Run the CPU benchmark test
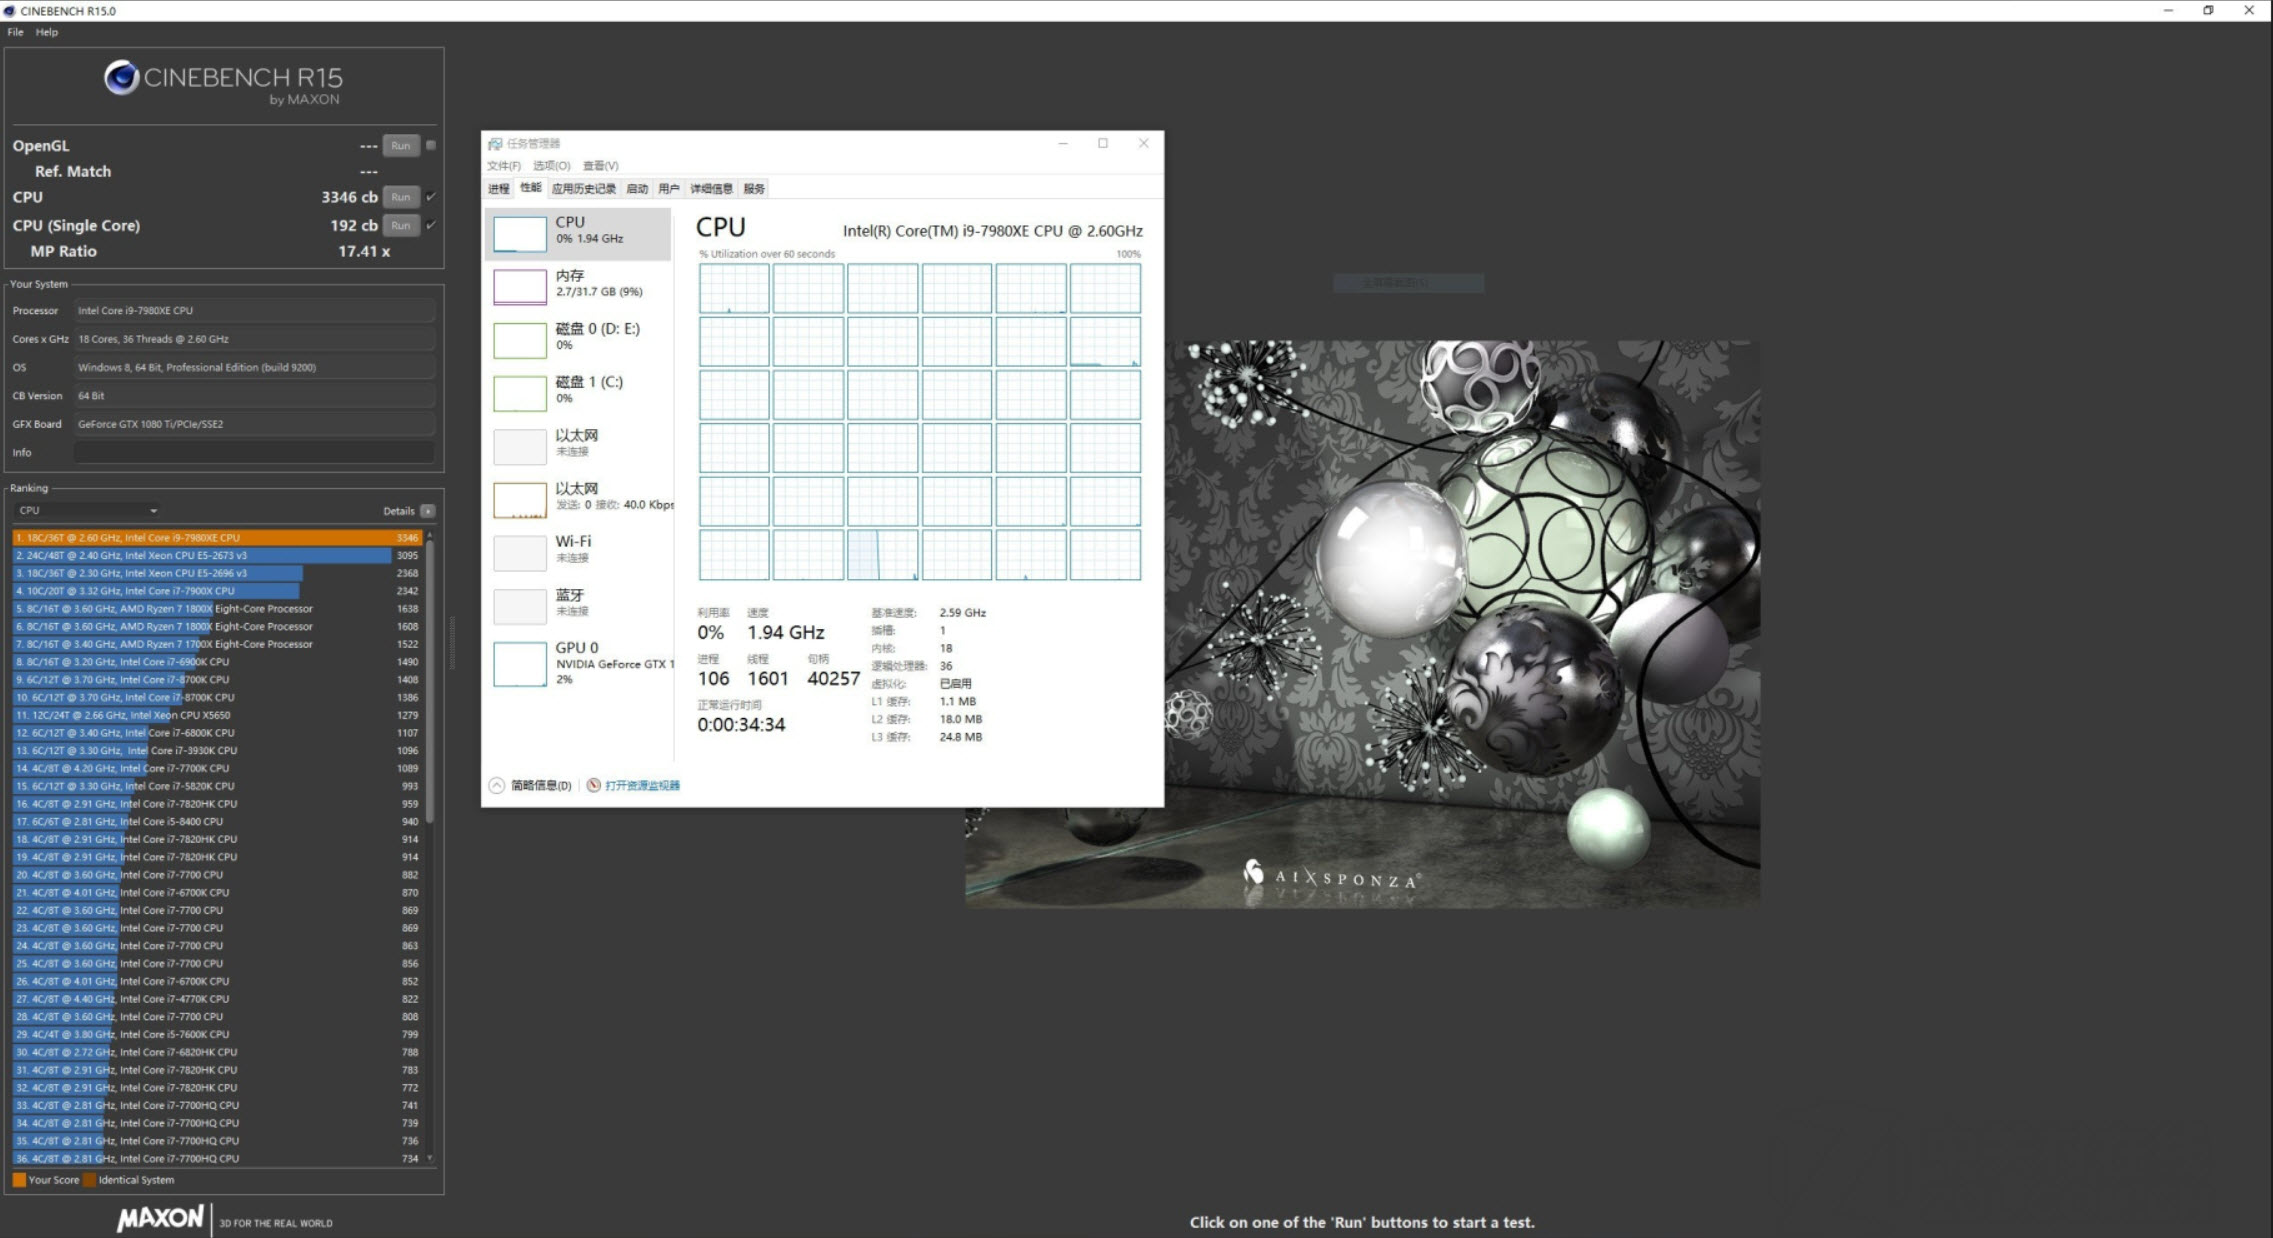Image resolution: width=2273 pixels, height=1238 pixels. (400, 197)
